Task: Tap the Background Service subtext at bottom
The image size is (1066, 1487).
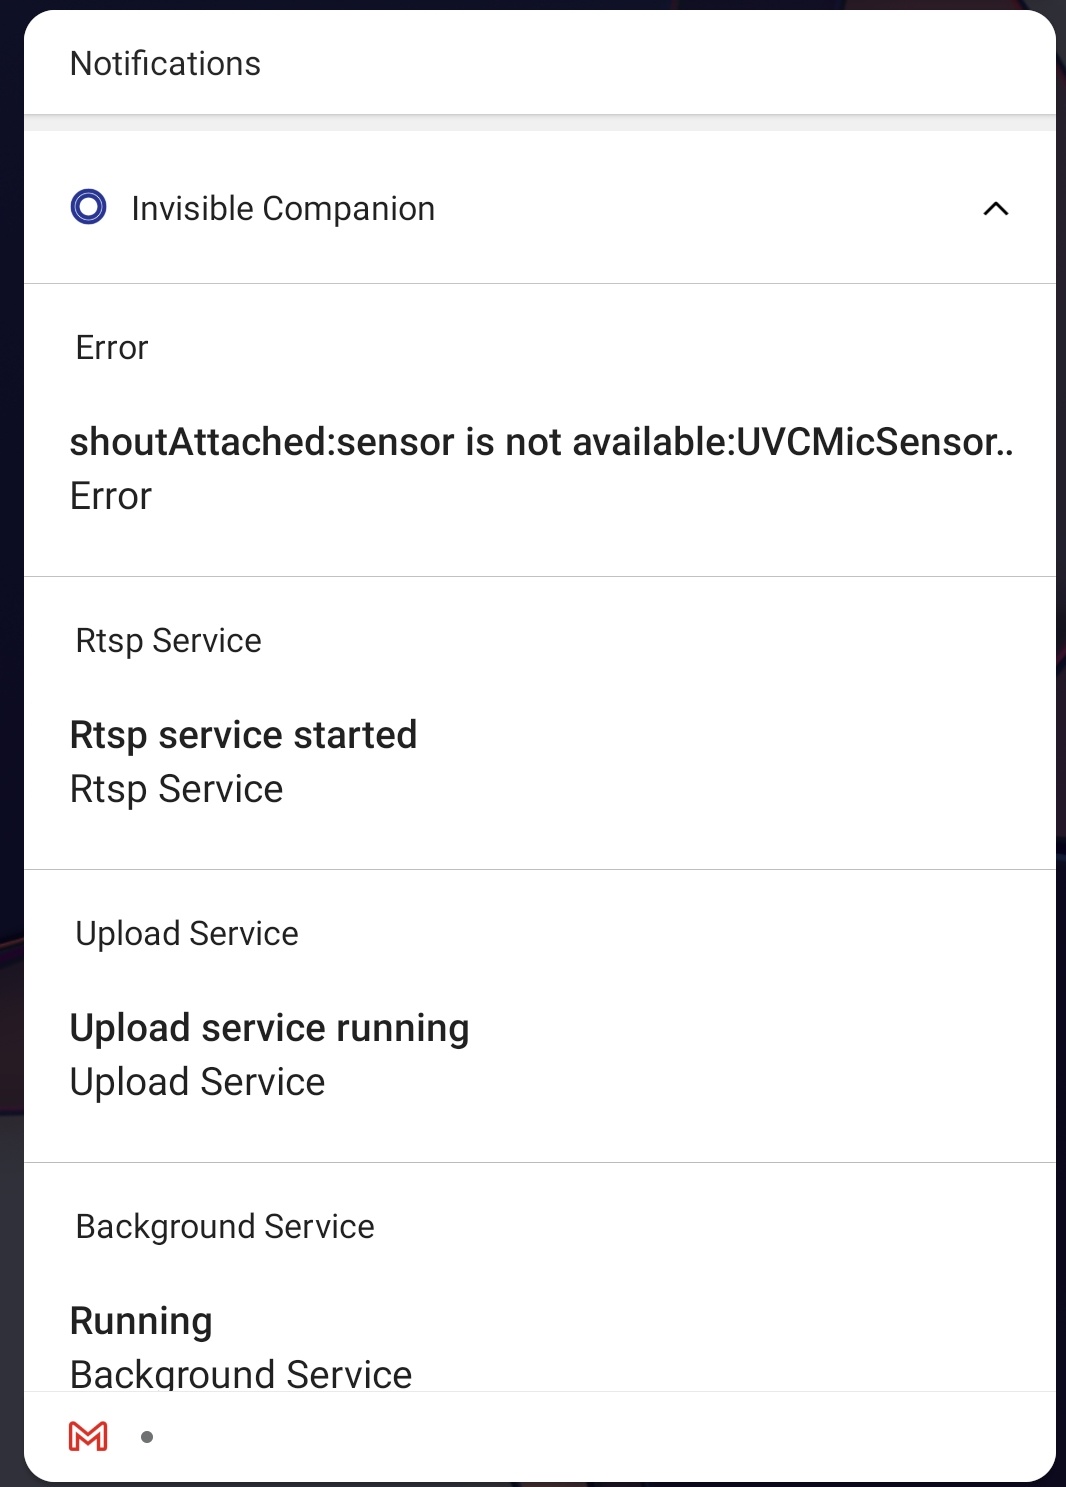Action: (241, 1373)
